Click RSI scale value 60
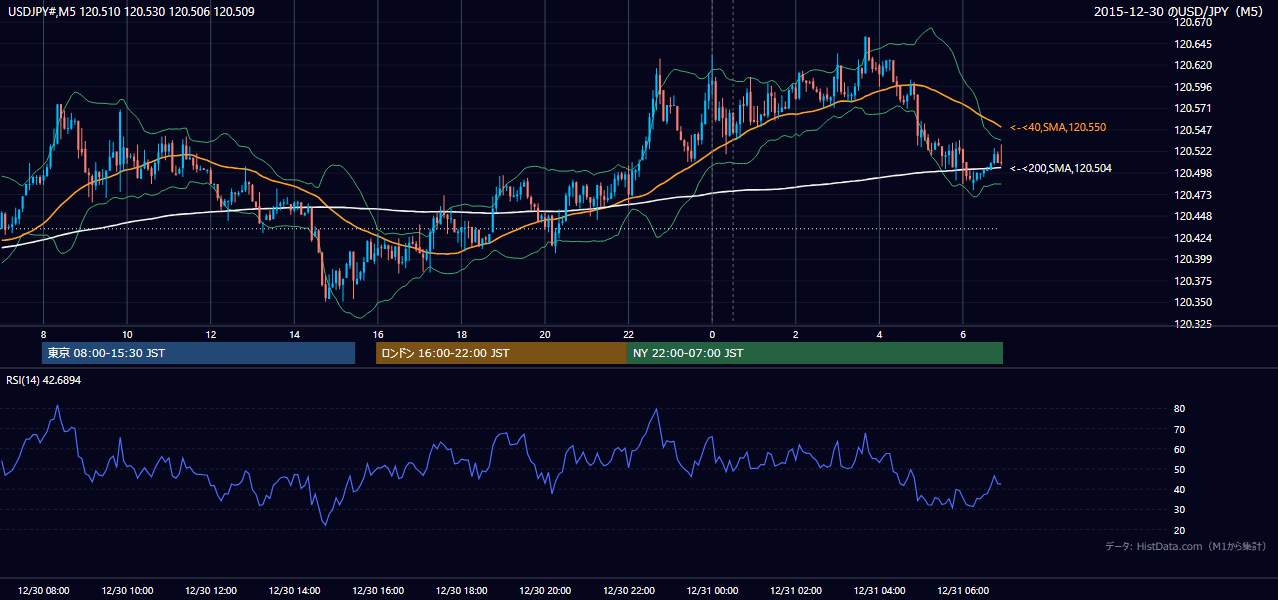Image resolution: width=1278 pixels, height=600 pixels. click(1180, 450)
